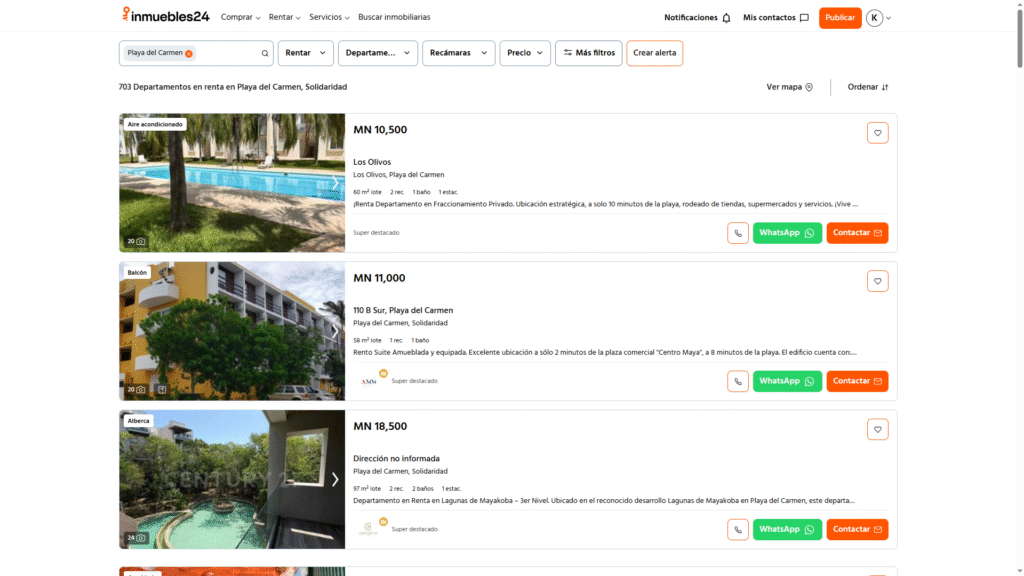
Task: Remove the Playa del Carmen location chip
Action: coord(188,53)
